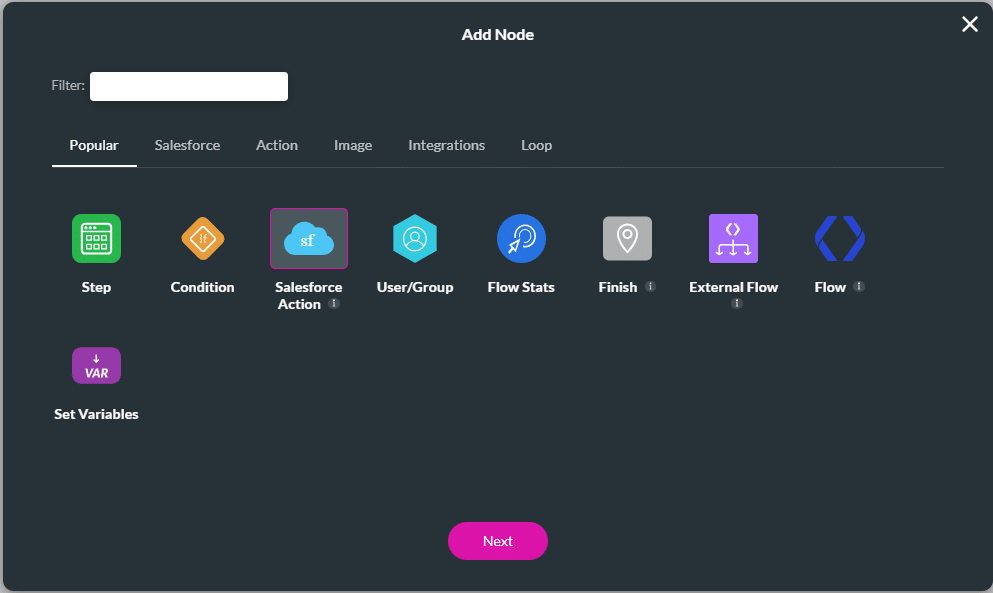Viewport: 993px width, 593px height.
Task: Select the Finish node icon
Action: point(627,238)
